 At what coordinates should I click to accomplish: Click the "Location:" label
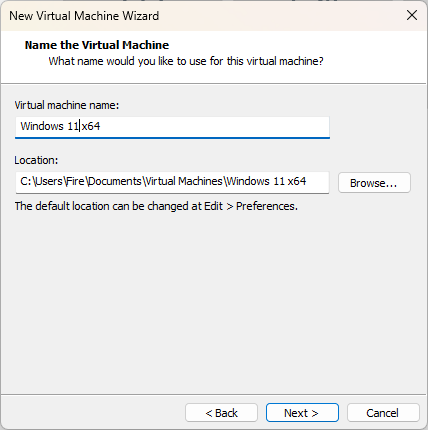click(x=36, y=160)
